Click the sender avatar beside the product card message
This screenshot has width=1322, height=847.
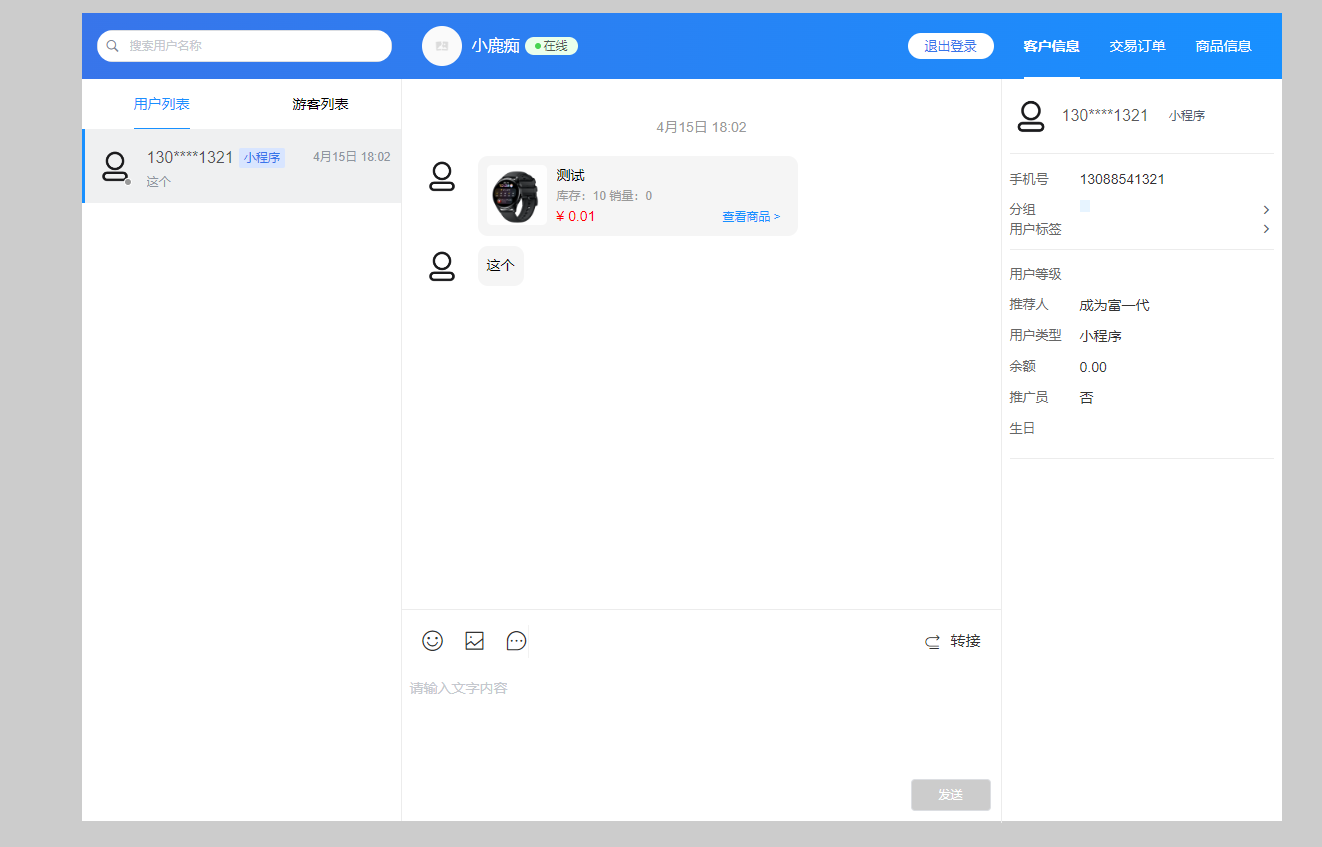coord(442,177)
